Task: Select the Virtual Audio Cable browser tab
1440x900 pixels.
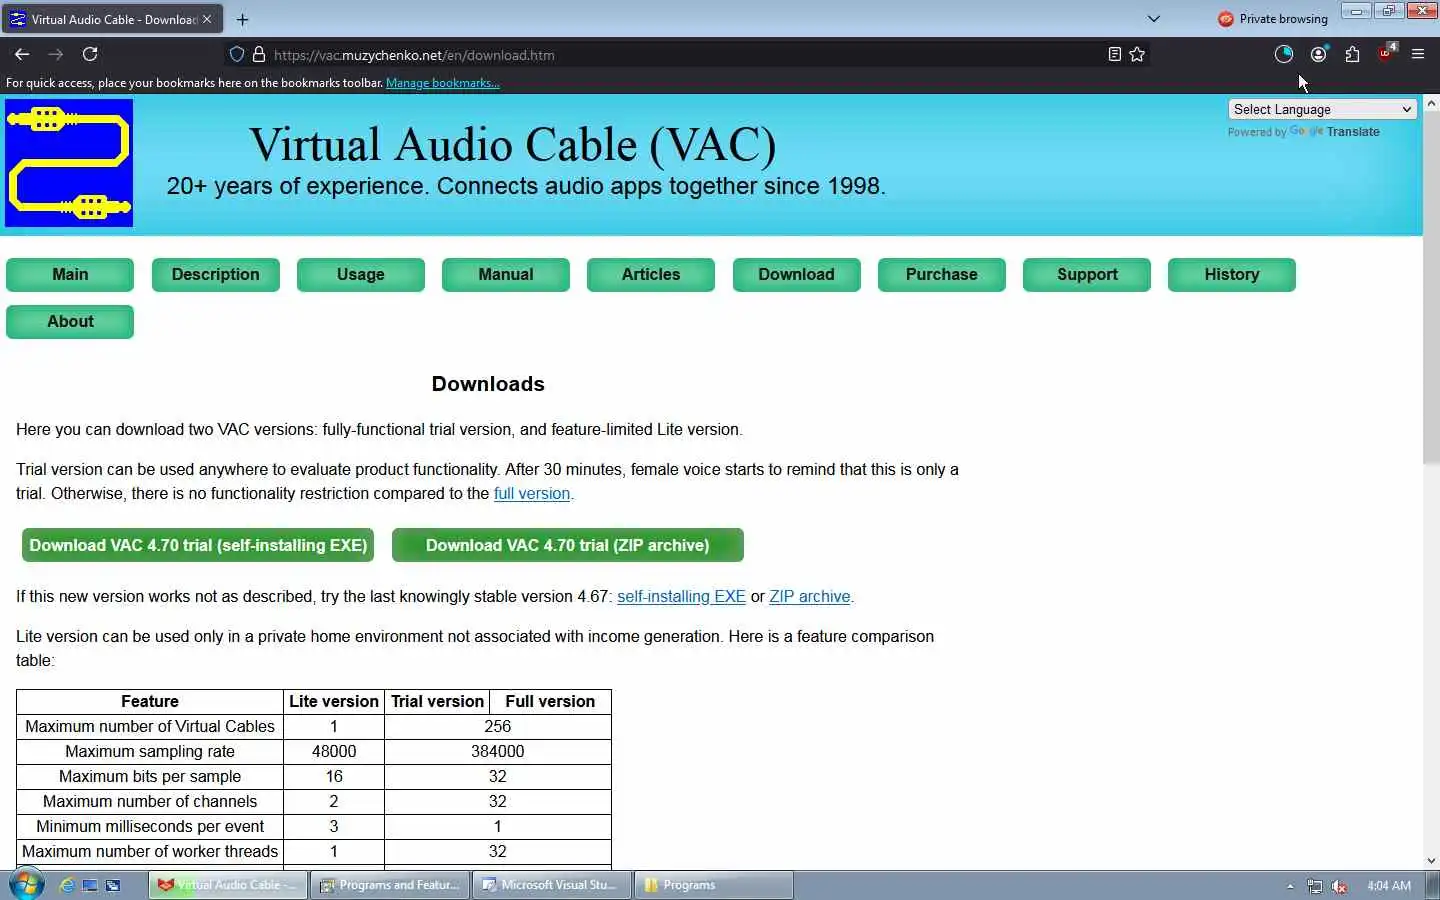Action: click(112, 19)
